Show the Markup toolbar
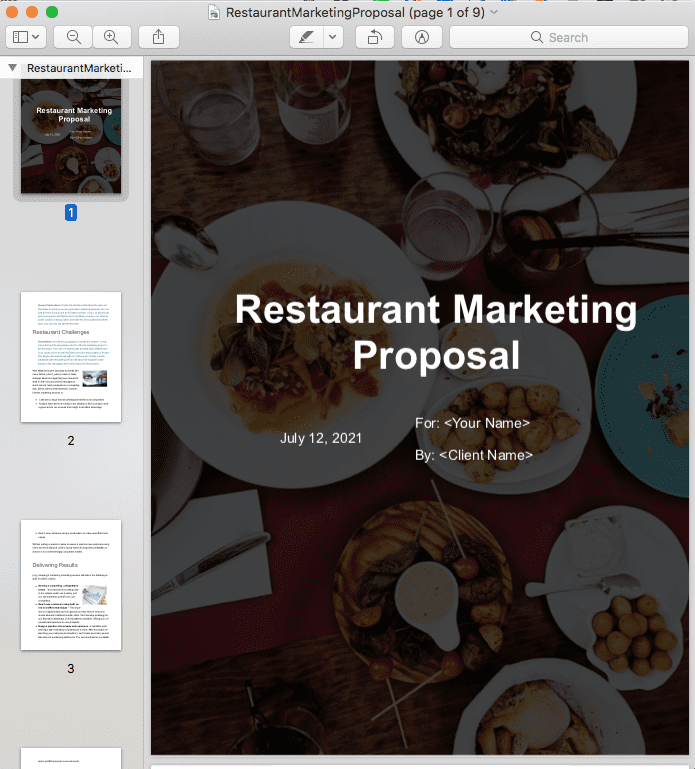Viewport: 695px width, 769px height. pos(421,37)
